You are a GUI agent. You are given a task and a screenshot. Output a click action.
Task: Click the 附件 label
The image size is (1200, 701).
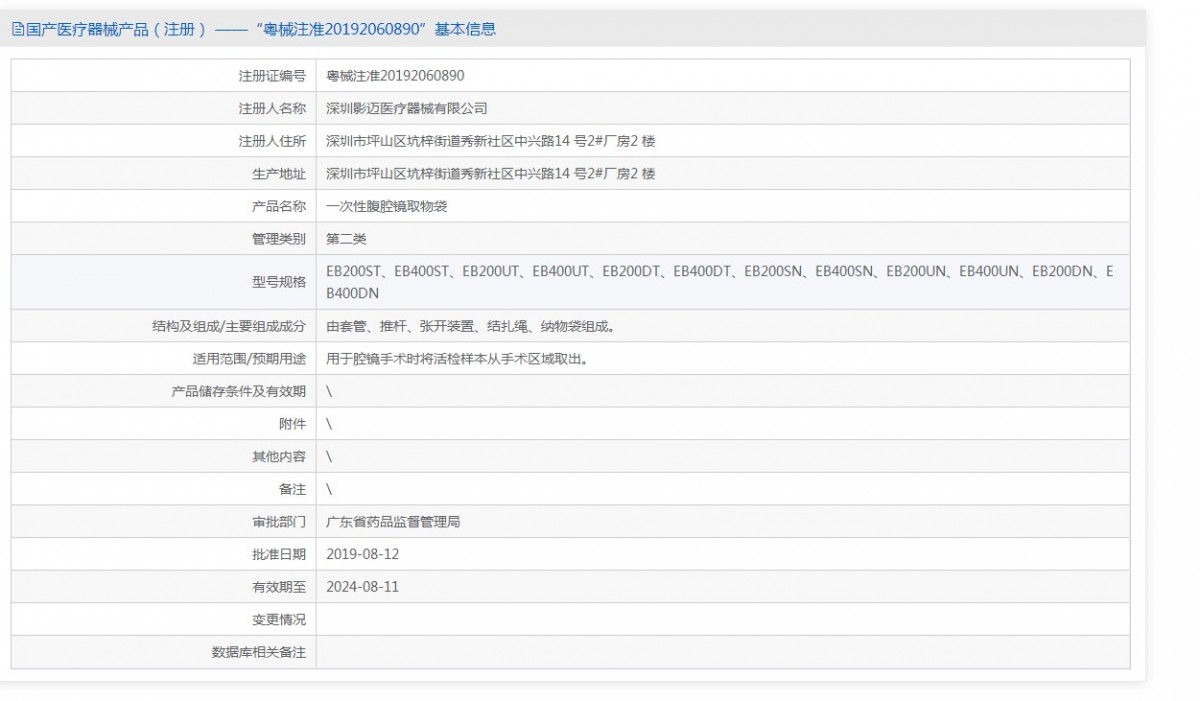(293, 424)
